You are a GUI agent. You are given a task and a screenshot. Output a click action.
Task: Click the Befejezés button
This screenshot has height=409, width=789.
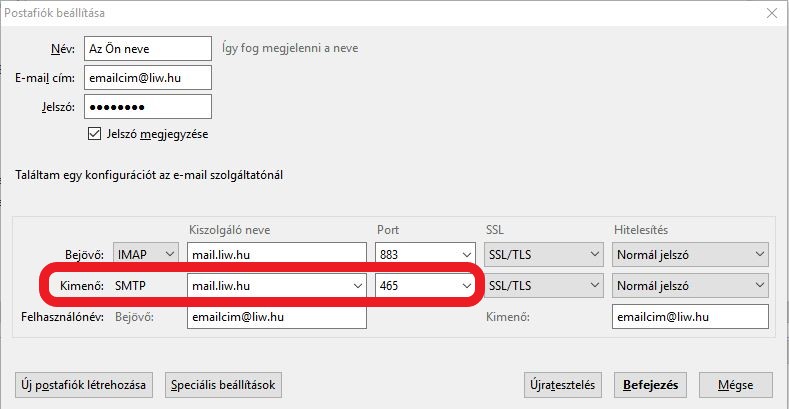coord(650,385)
